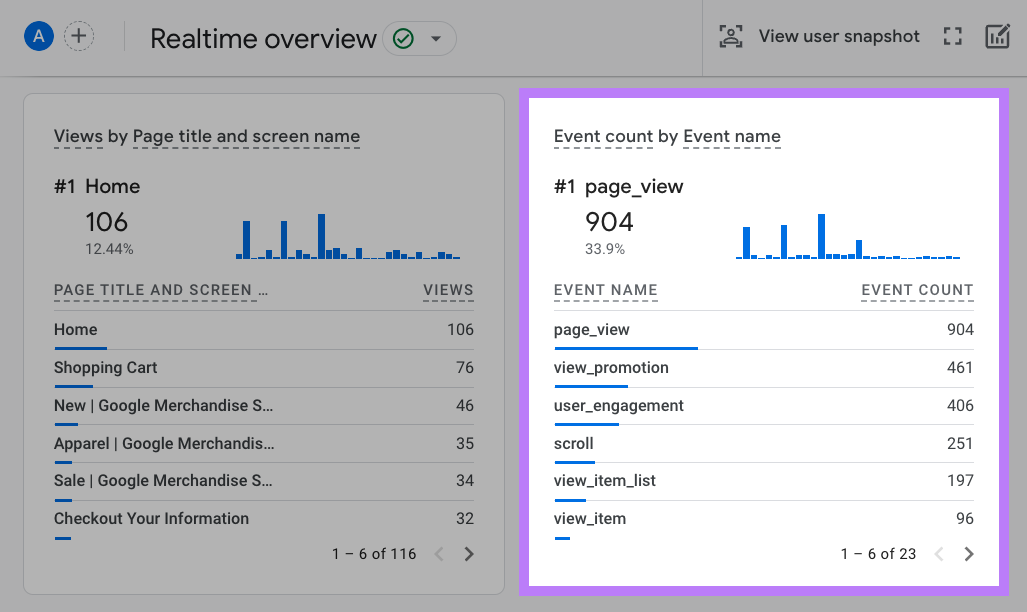Image resolution: width=1027 pixels, height=612 pixels.
Task: Click the plus icon beside the avatar
Action: [x=78, y=36]
